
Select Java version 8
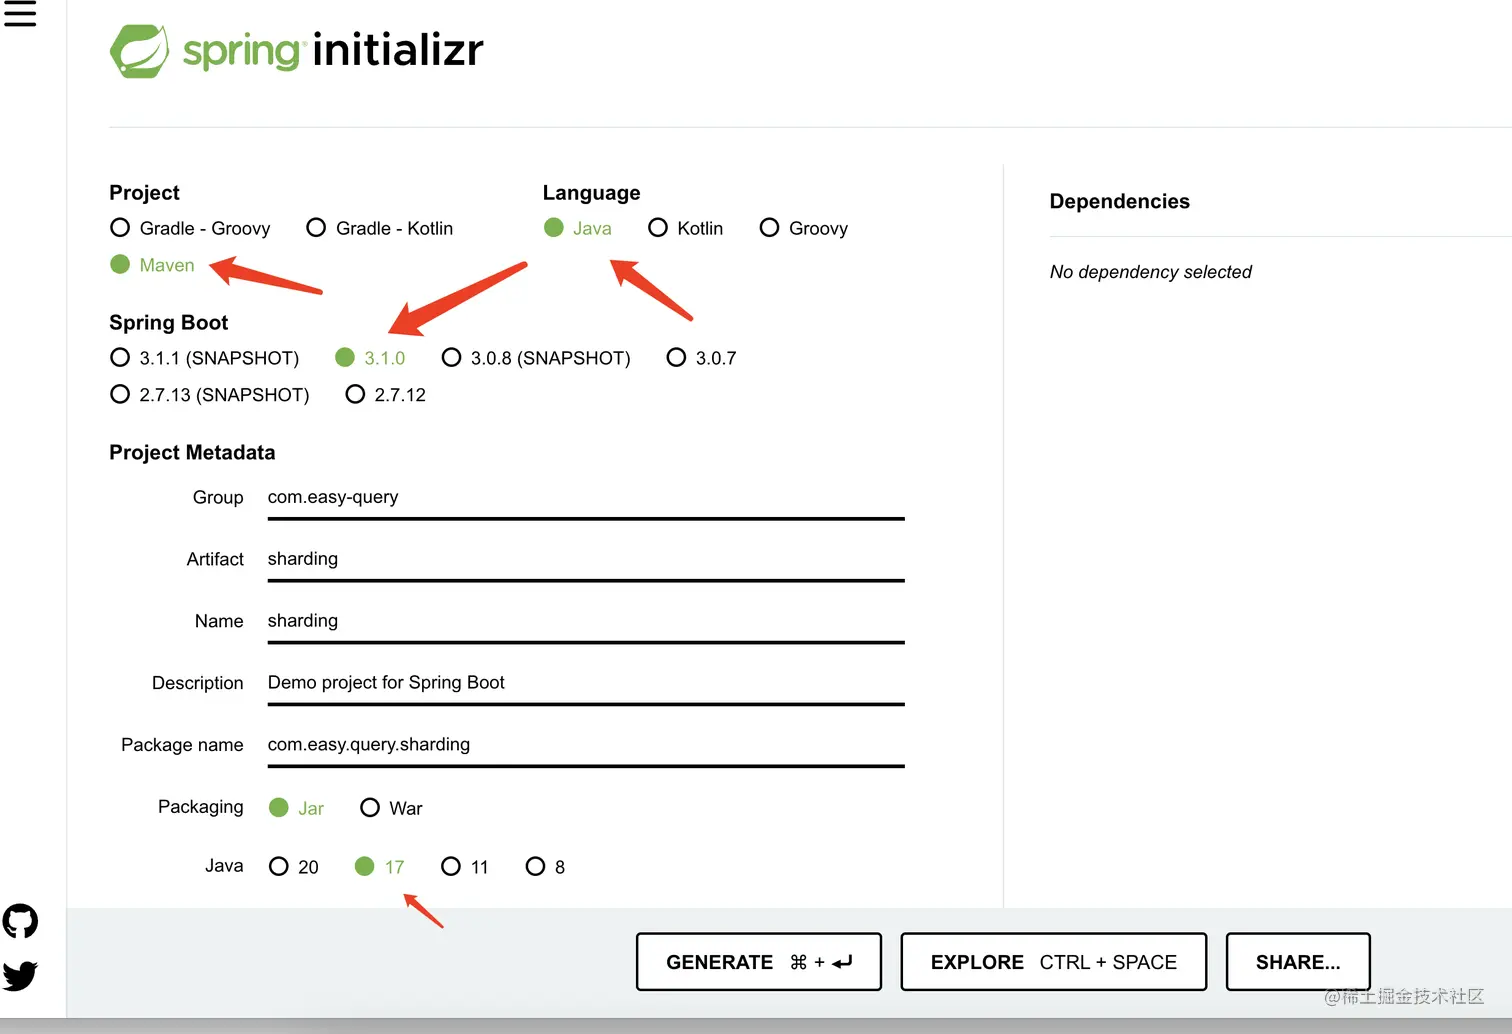[x=545, y=867]
